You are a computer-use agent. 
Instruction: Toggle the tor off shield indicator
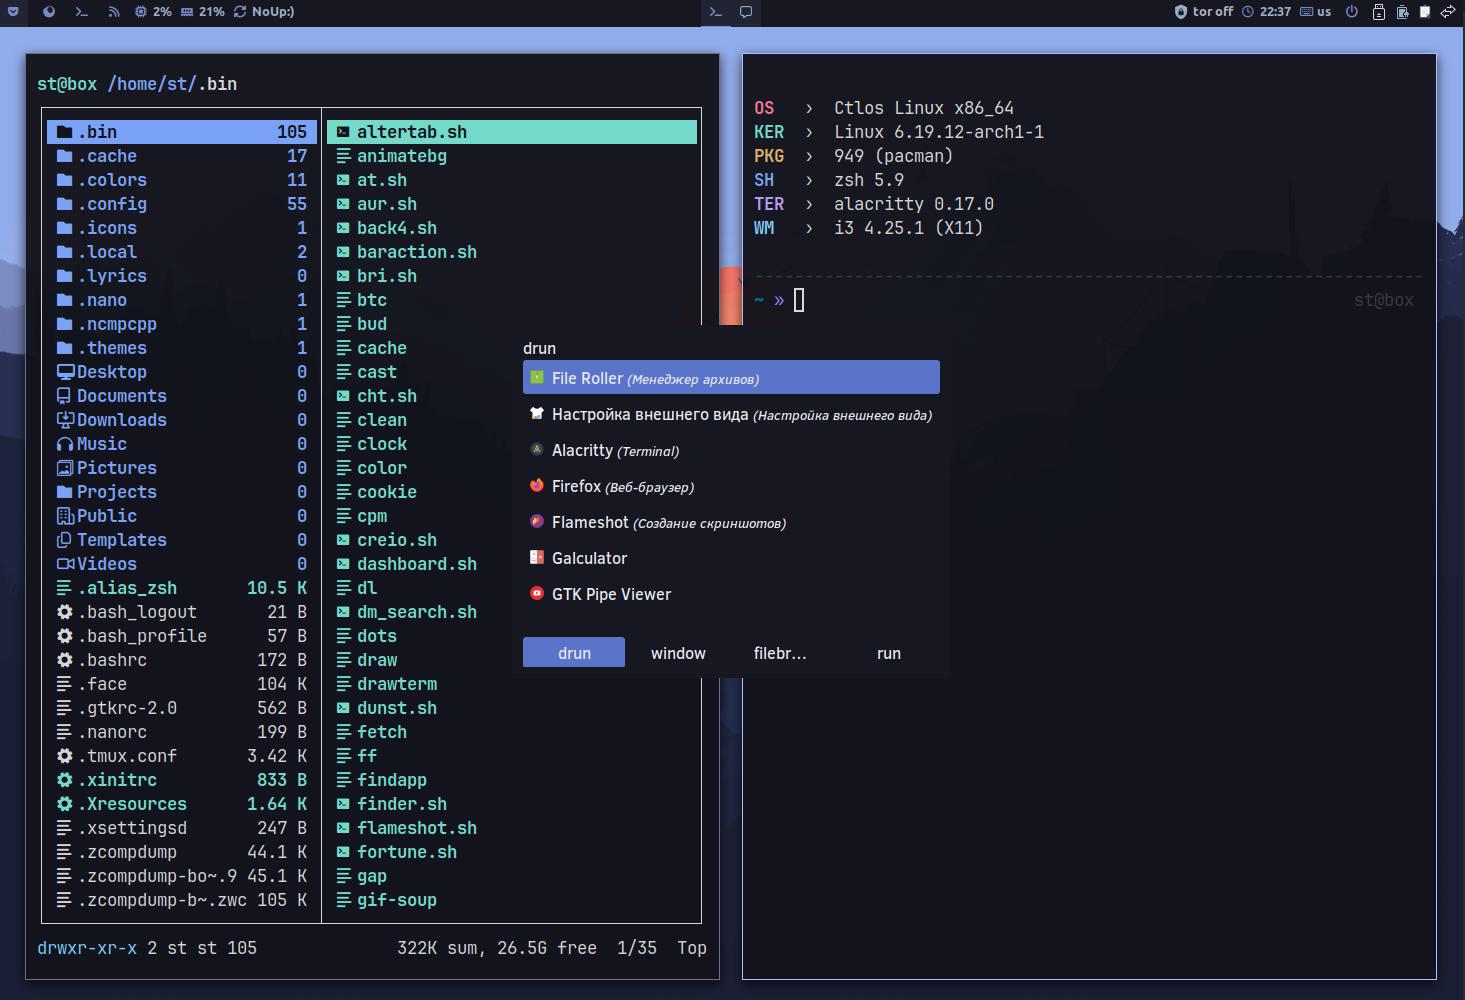pos(1203,12)
